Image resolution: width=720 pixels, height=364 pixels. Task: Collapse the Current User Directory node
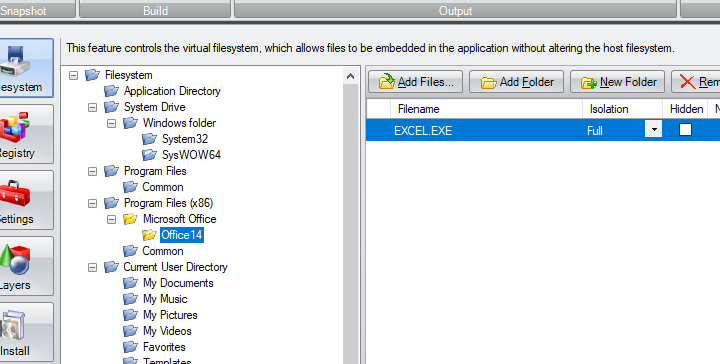coord(92,267)
